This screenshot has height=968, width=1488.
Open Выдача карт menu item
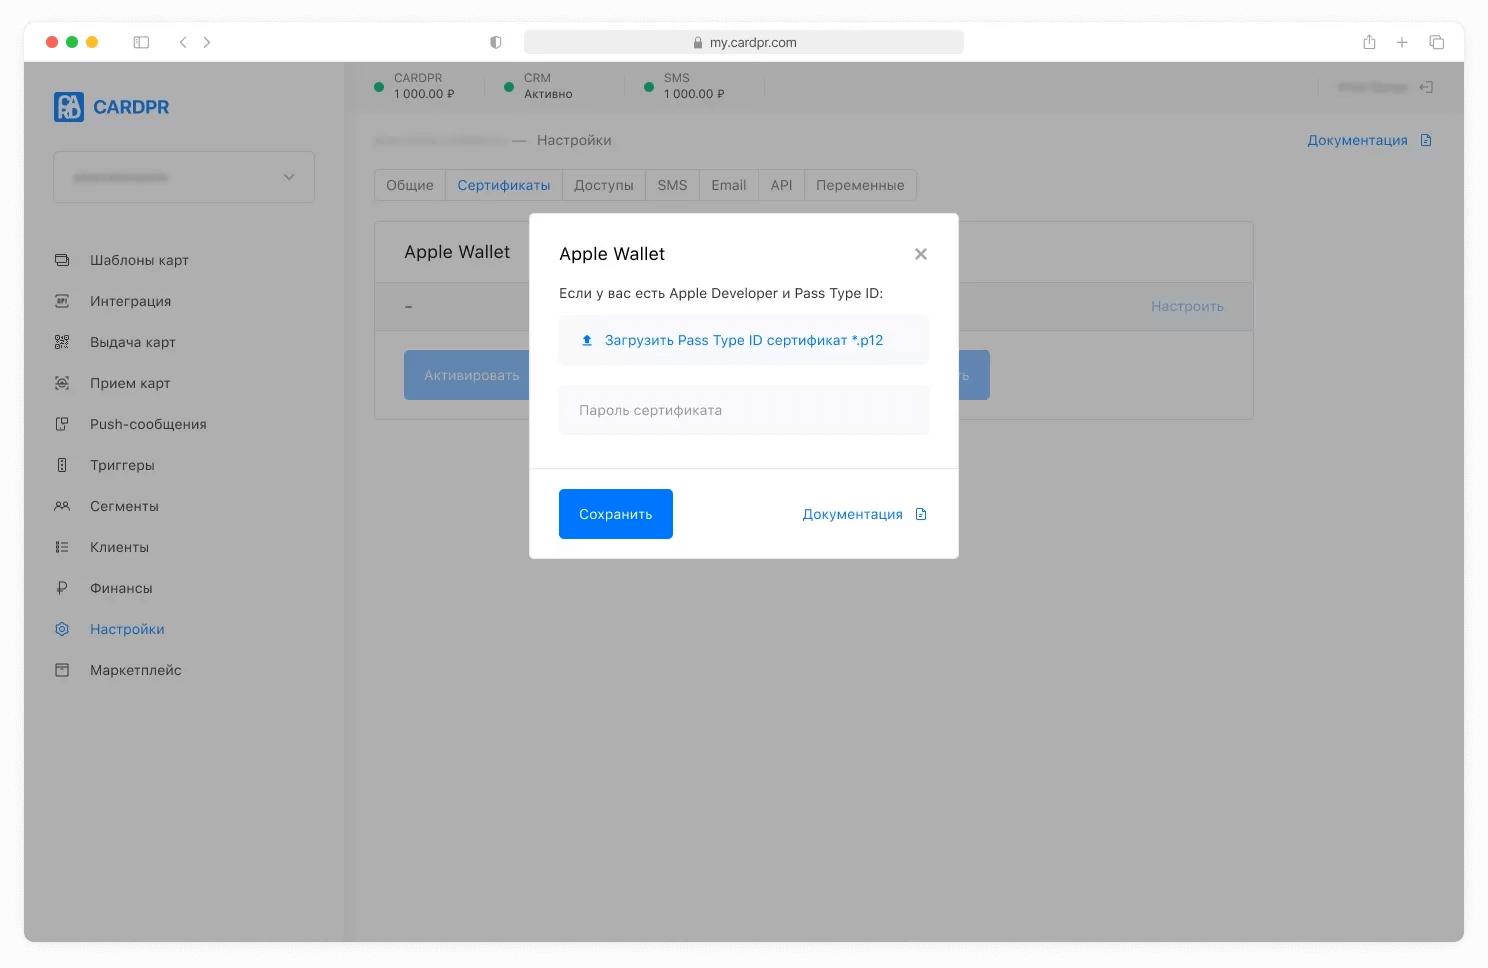pos(133,342)
